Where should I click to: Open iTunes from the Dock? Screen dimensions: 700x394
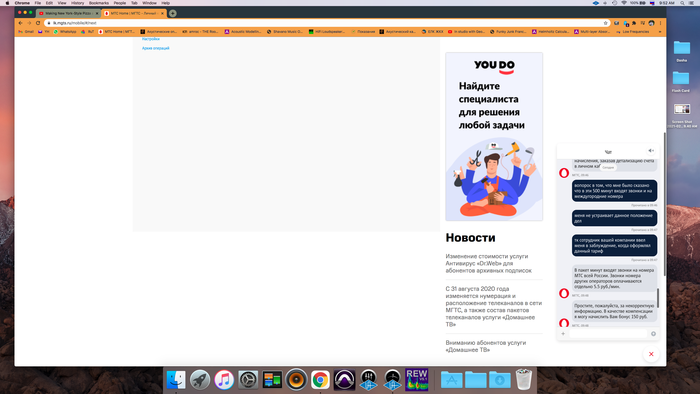click(x=224, y=380)
